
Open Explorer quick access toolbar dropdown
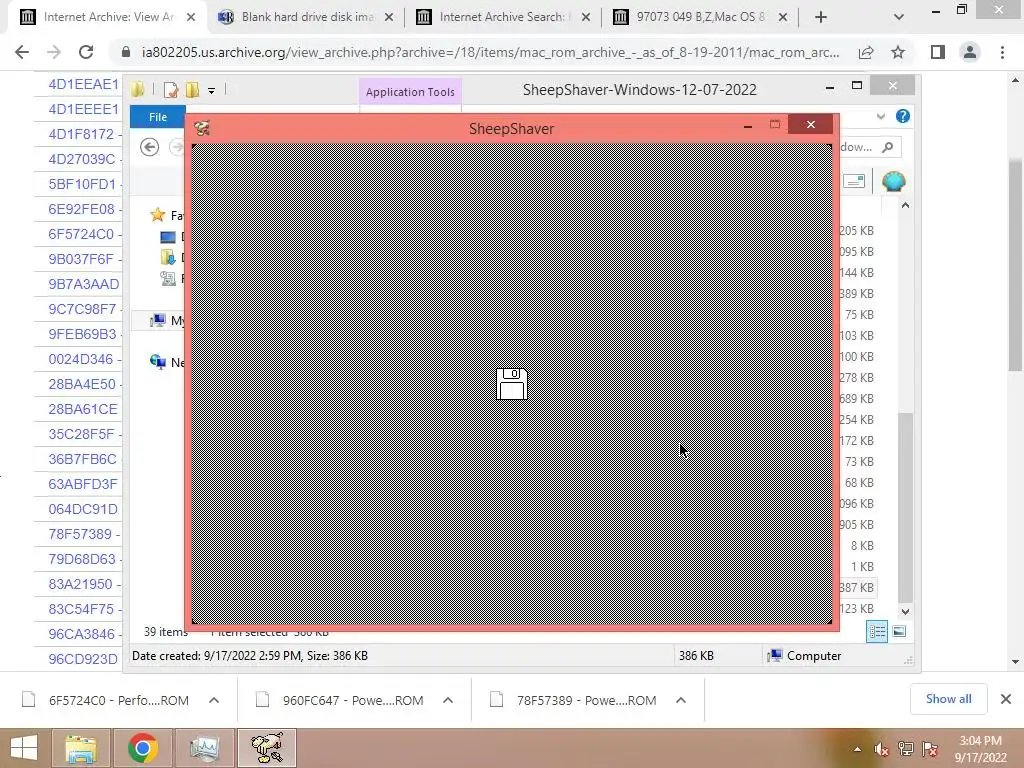(211, 90)
